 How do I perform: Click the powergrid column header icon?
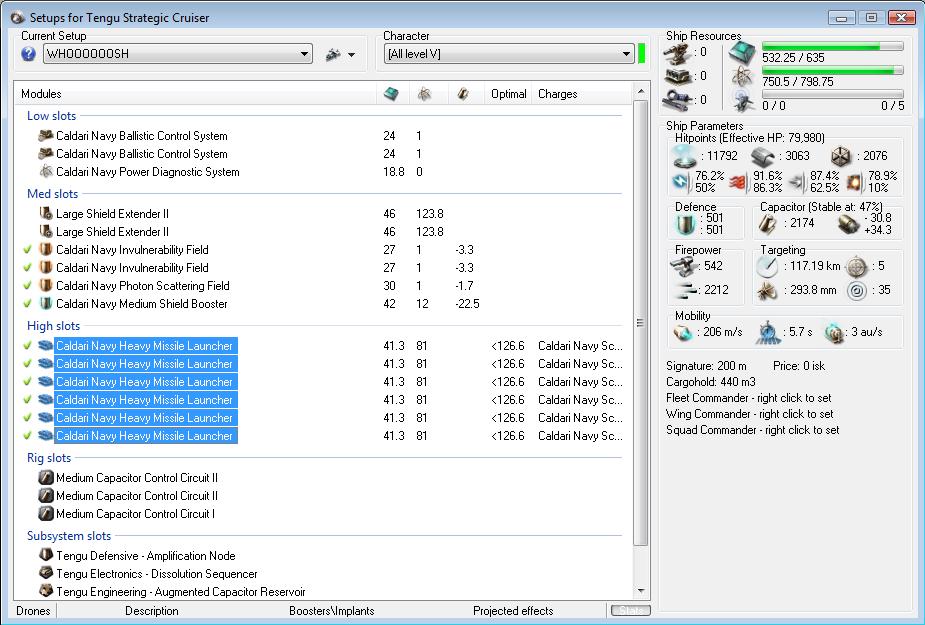(x=424, y=94)
